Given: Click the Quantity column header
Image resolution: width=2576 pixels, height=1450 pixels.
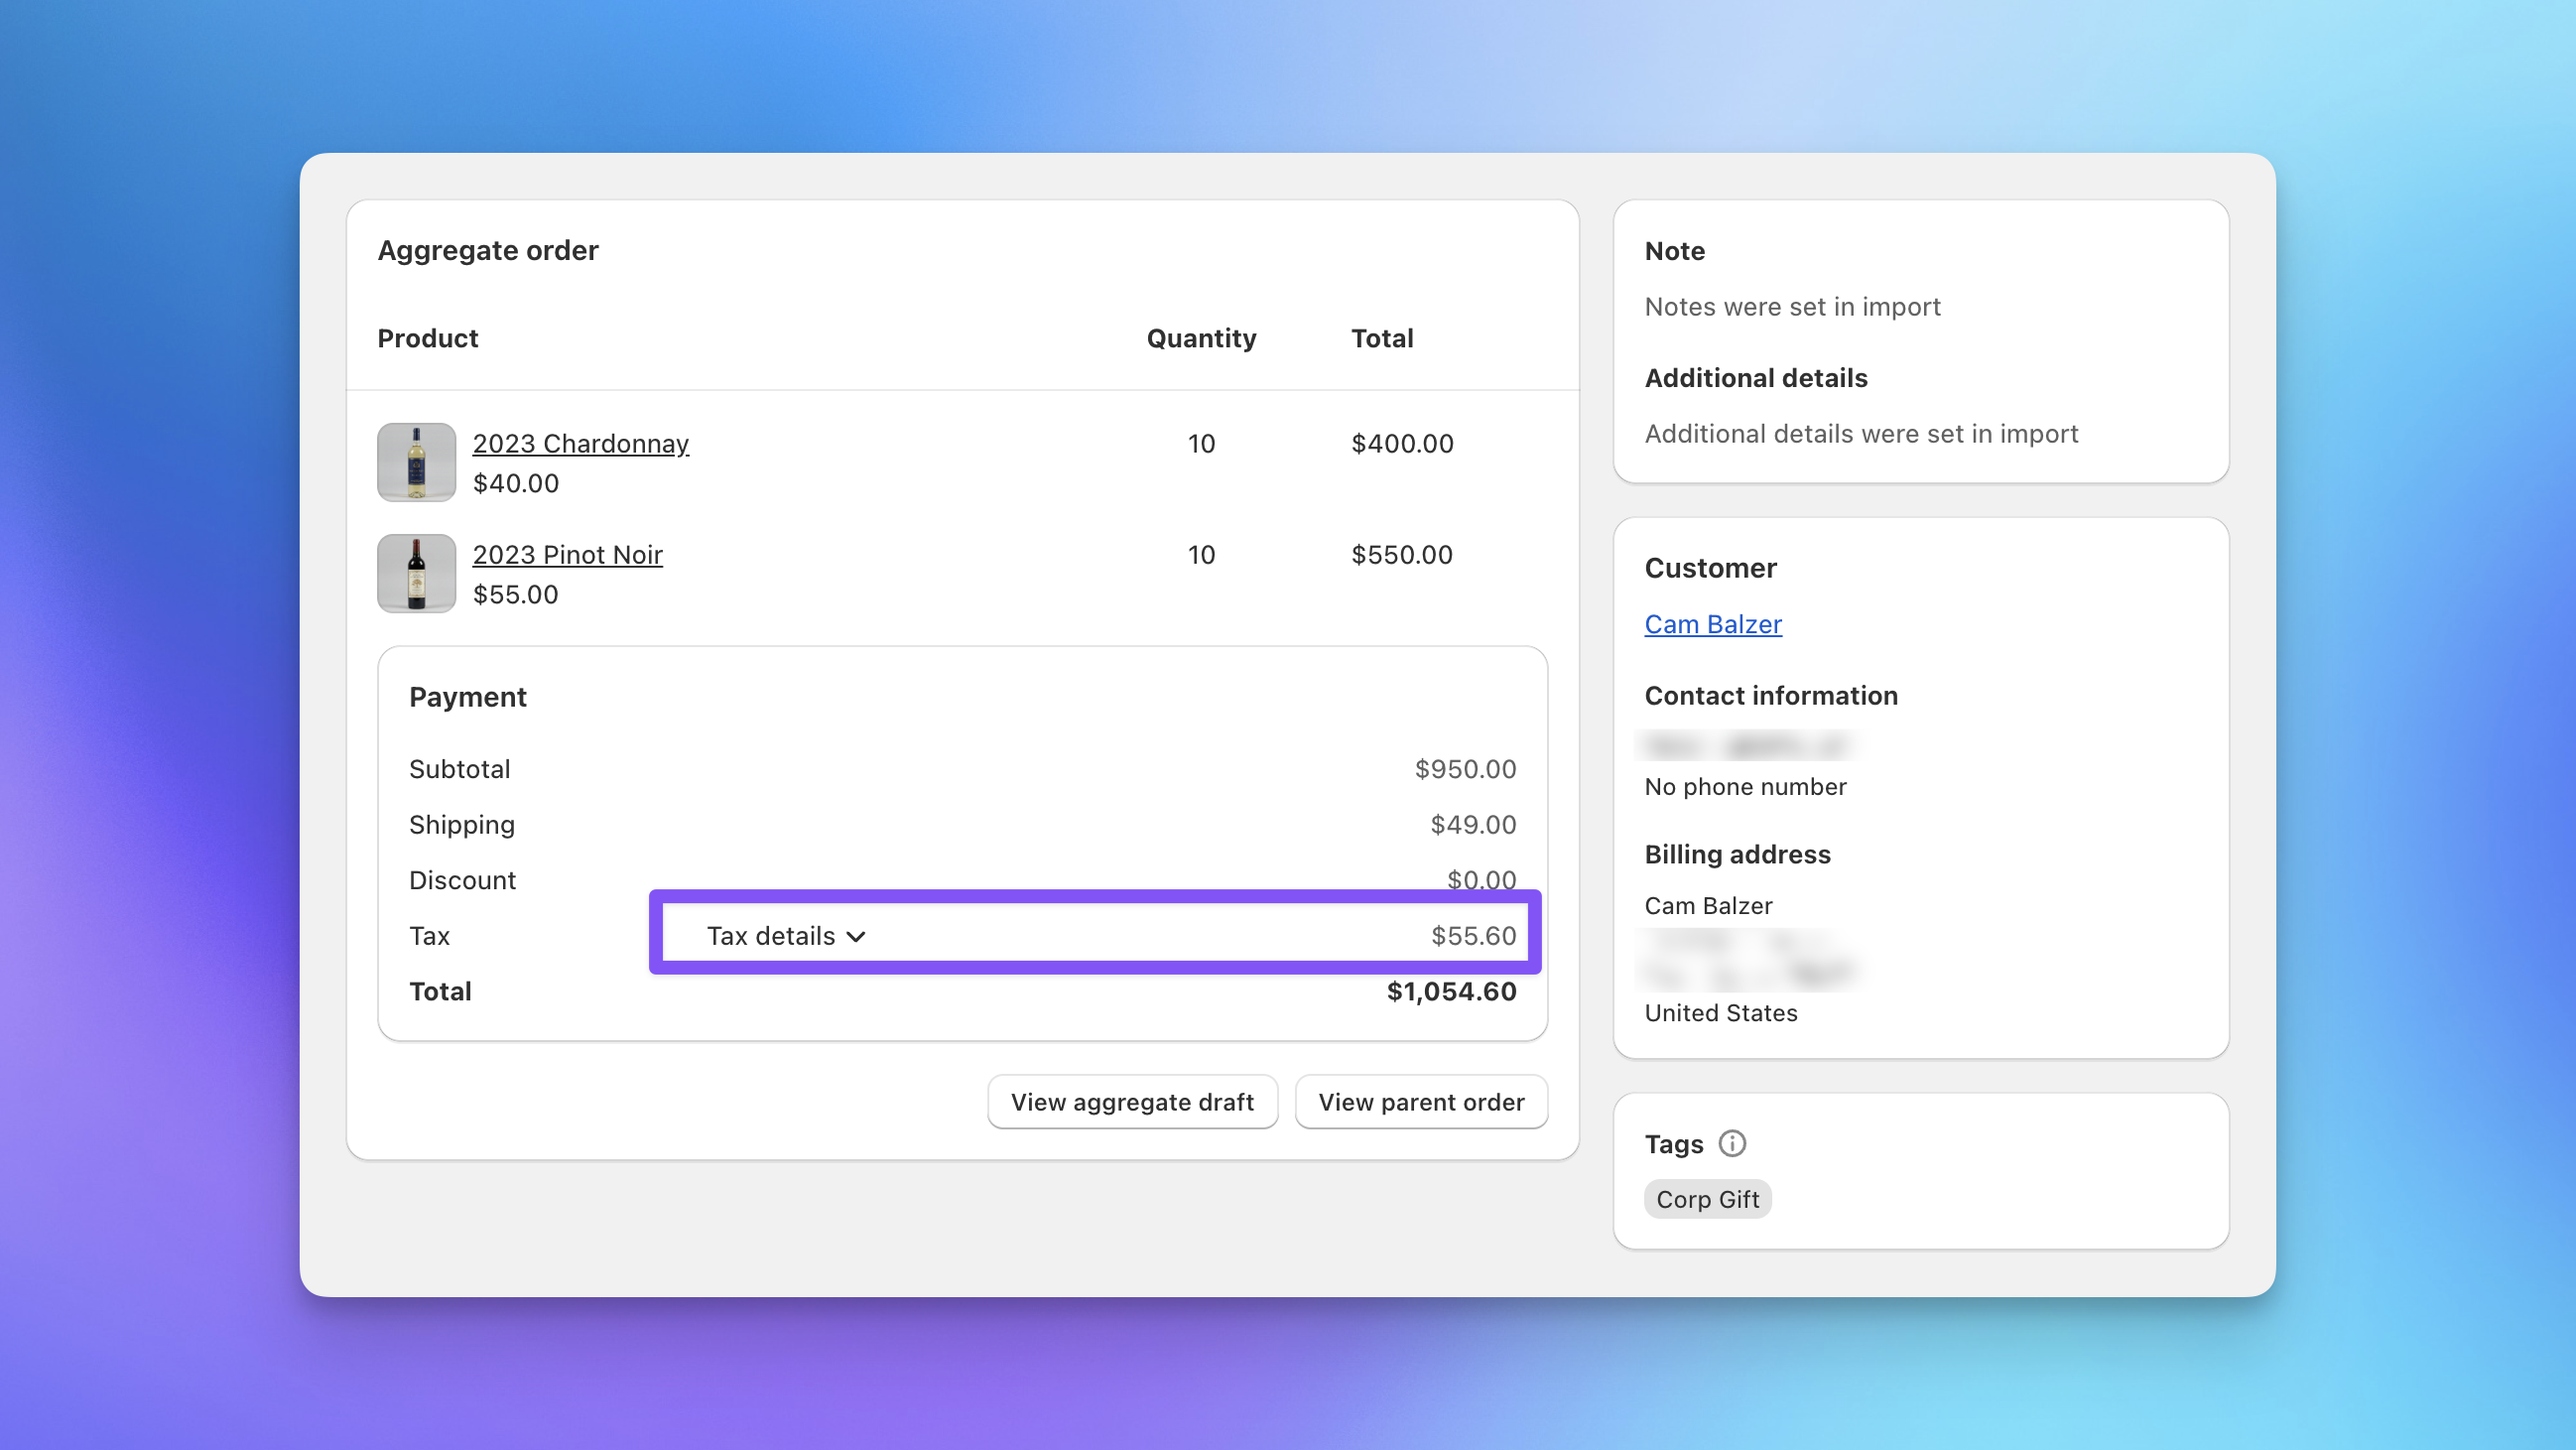Looking at the screenshot, I should click(1202, 338).
